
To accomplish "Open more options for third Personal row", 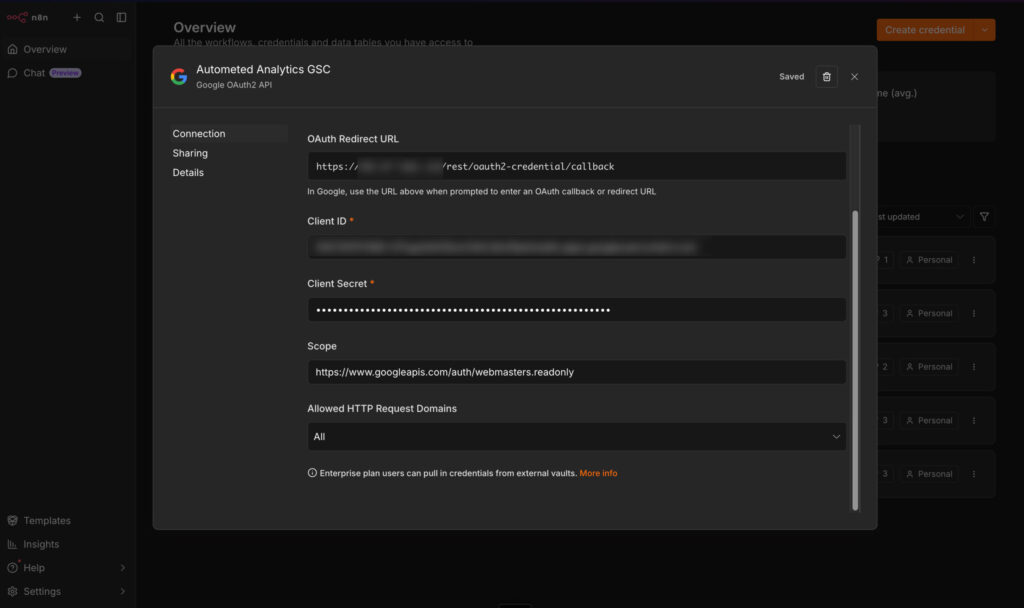I will click(974, 367).
